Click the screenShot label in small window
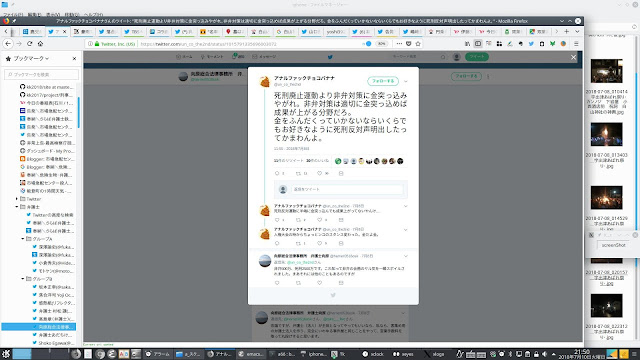The width and height of the screenshot is (640, 360). (x=613, y=245)
